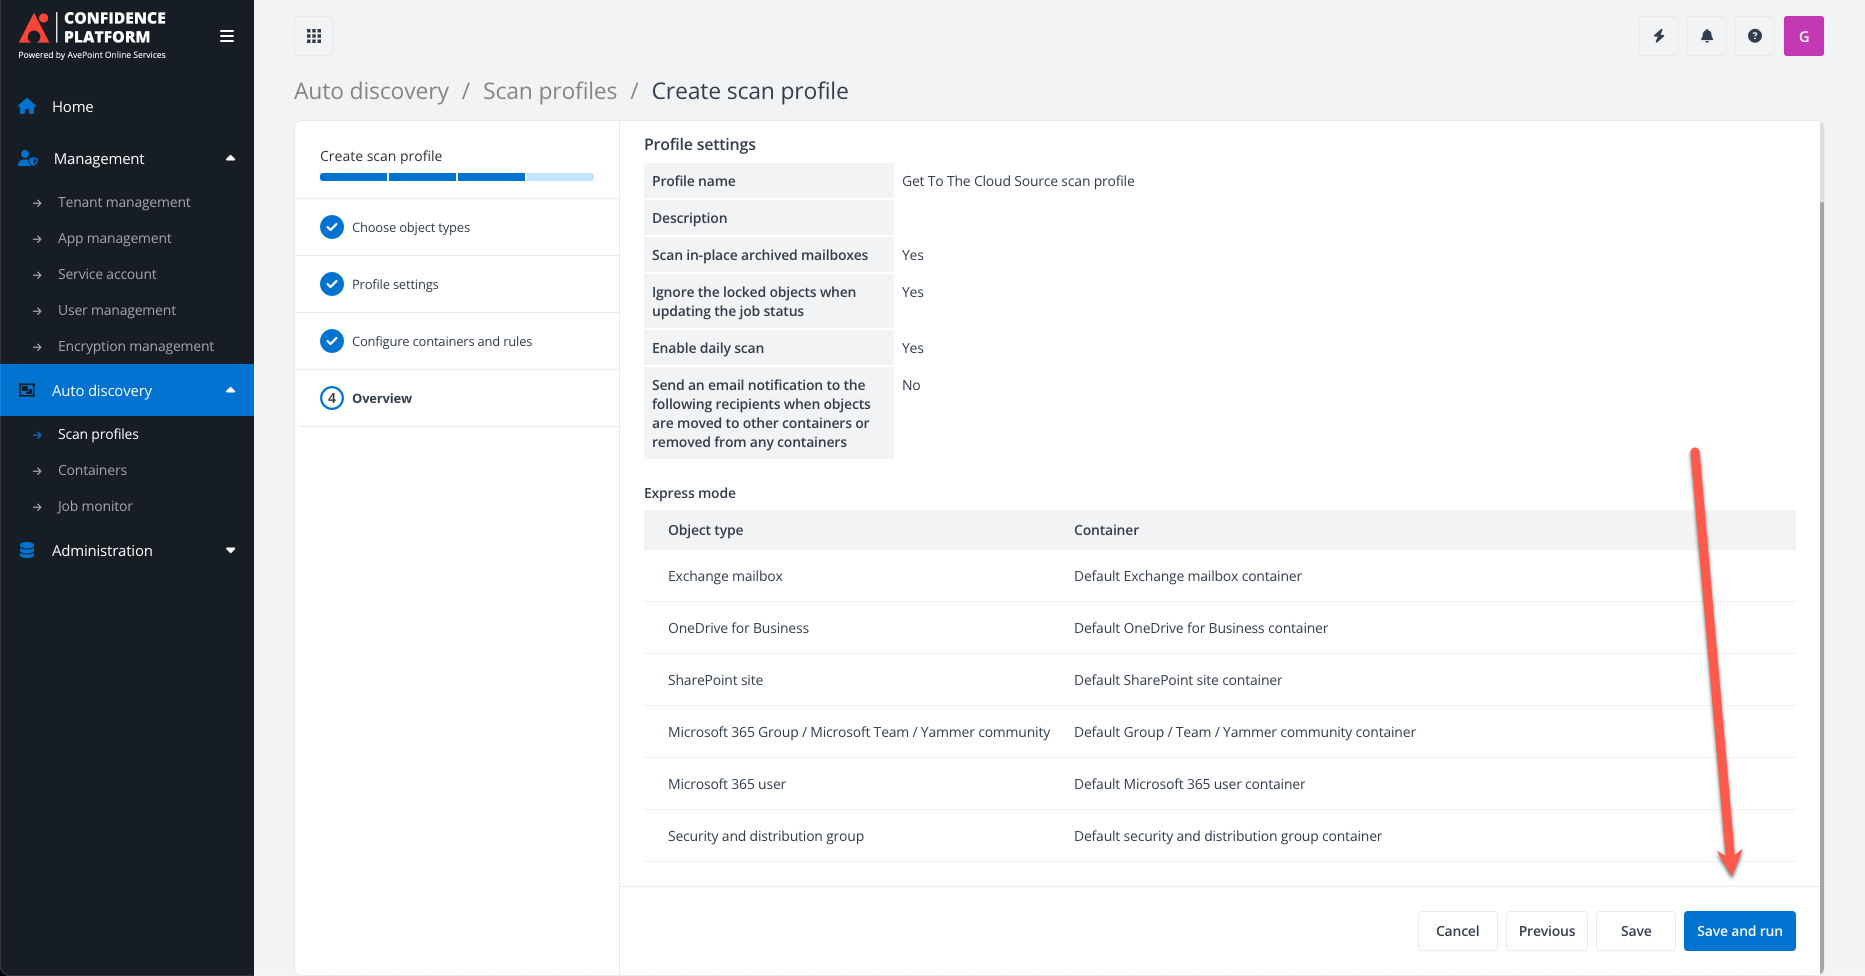Open the Scan profiles breadcrumb link
1865x976 pixels.
[549, 90]
